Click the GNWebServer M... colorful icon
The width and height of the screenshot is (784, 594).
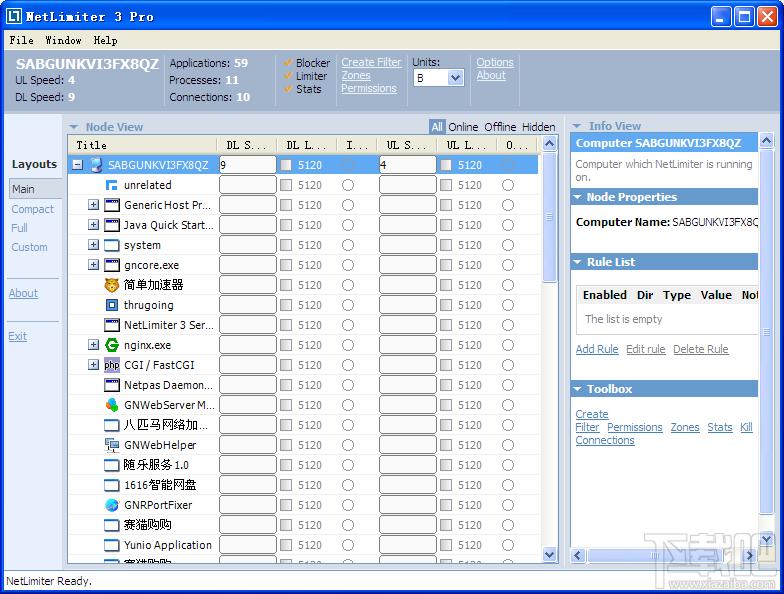click(112, 405)
